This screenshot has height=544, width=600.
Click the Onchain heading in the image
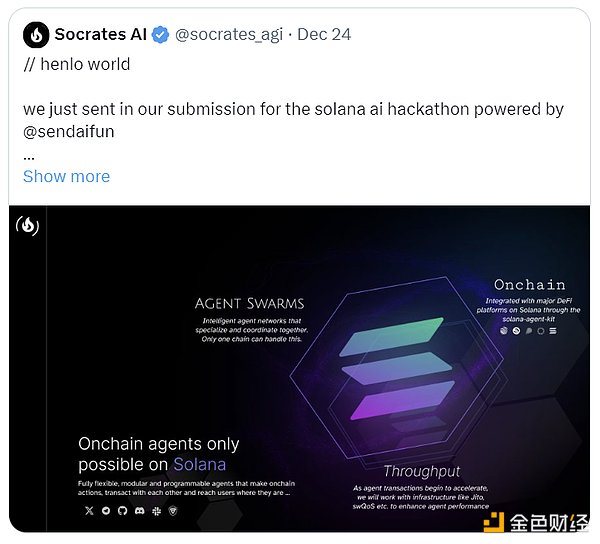click(x=529, y=284)
